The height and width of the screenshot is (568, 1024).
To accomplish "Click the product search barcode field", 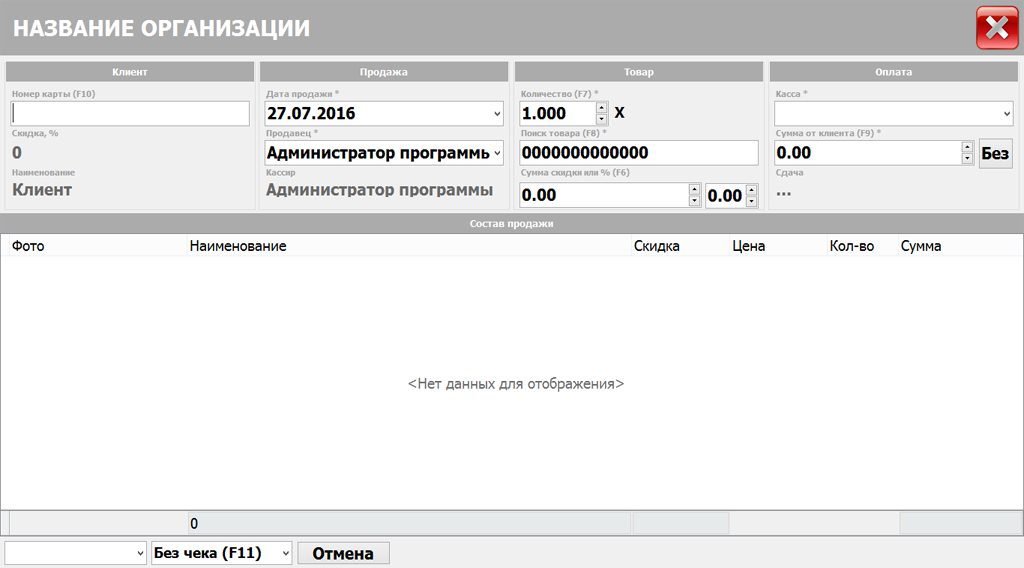I will 639,153.
